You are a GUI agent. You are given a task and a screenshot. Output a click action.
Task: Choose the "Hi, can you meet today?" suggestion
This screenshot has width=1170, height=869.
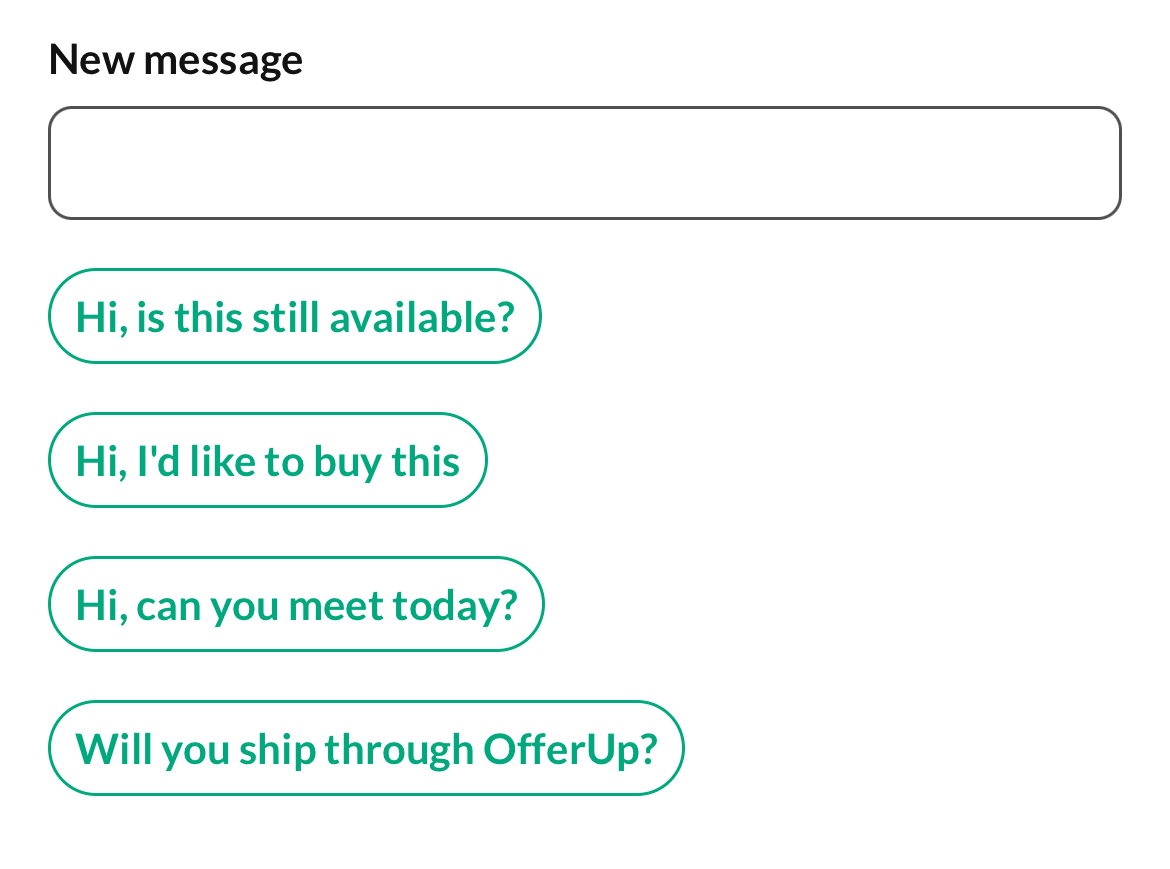(296, 604)
